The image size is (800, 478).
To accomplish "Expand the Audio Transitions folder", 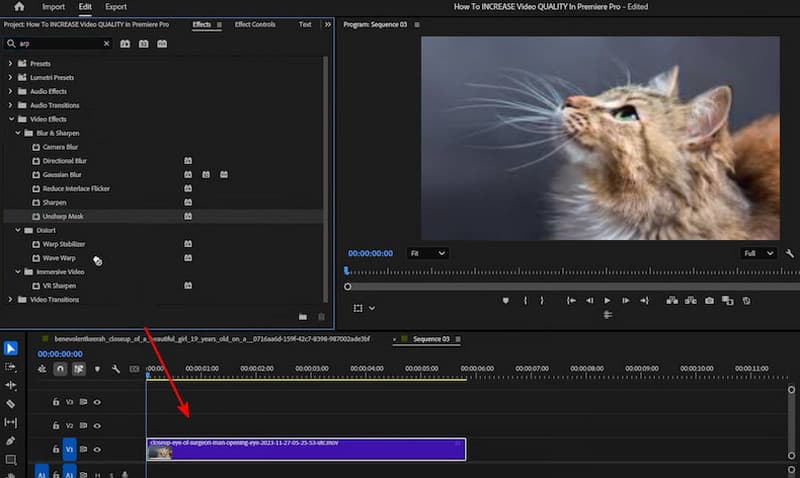I will [10, 105].
